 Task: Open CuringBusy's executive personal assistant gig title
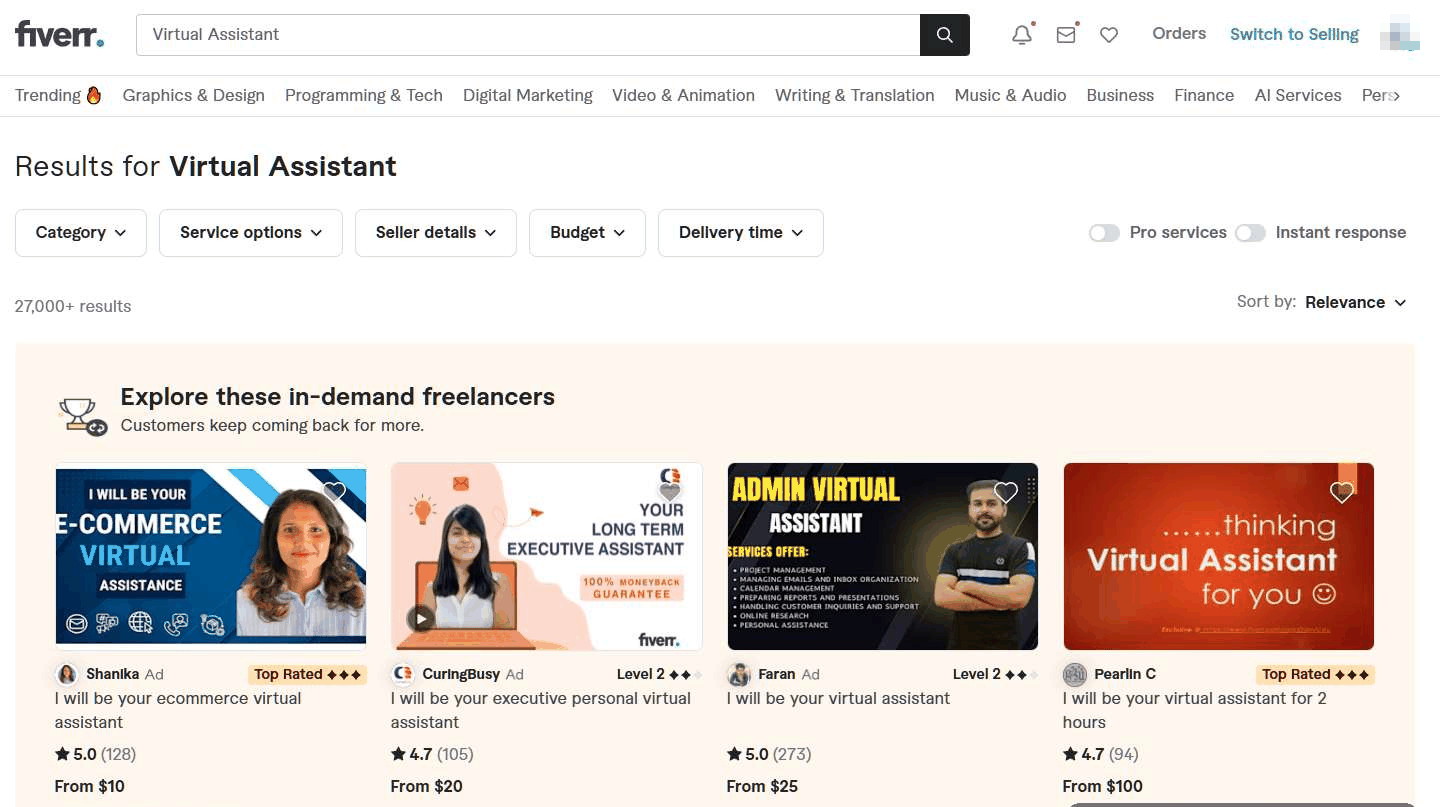540,710
